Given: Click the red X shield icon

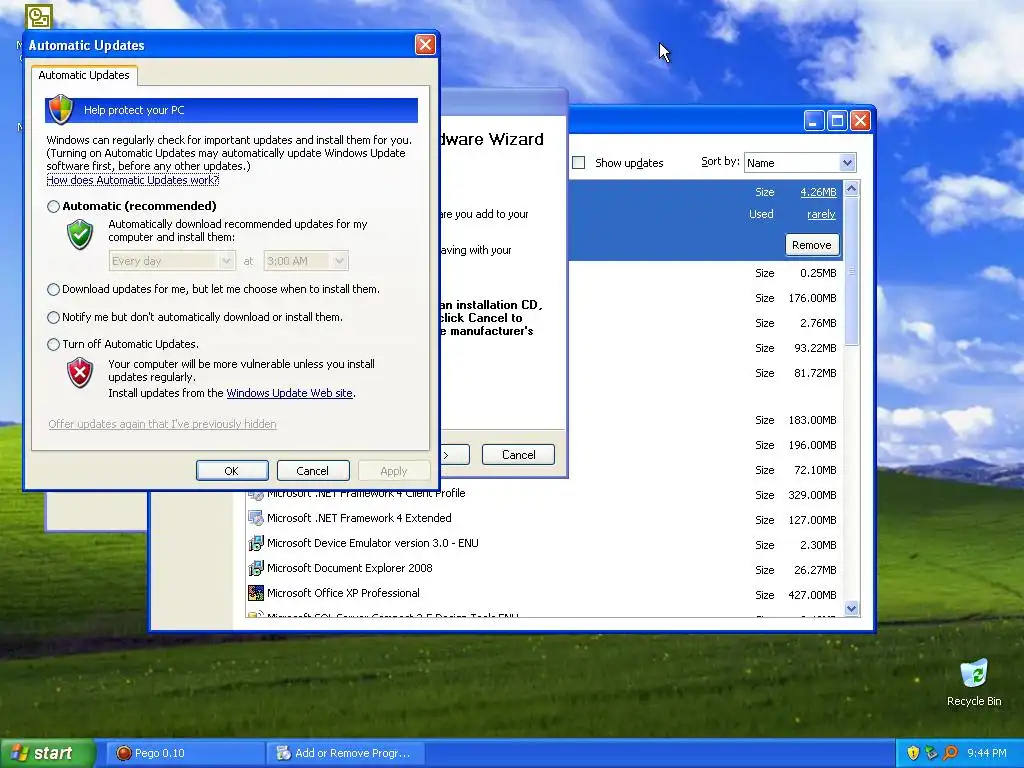Looking at the screenshot, I should (80, 373).
